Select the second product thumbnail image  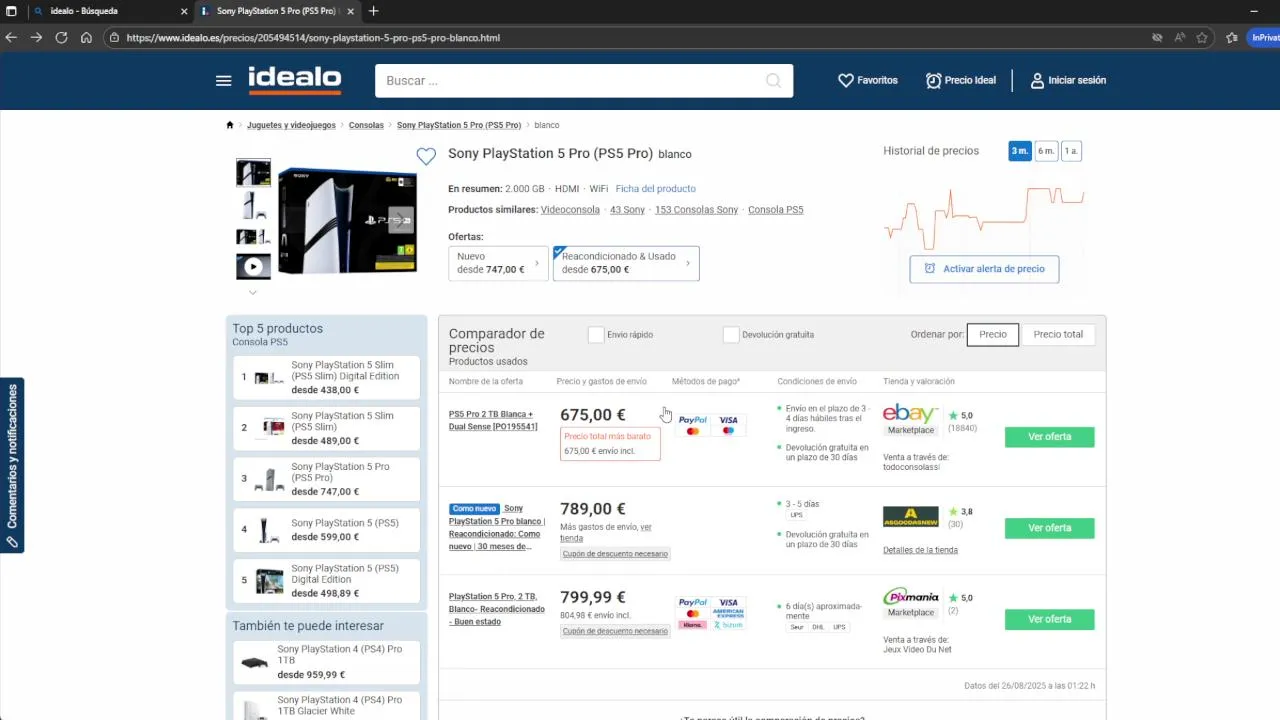(253, 205)
